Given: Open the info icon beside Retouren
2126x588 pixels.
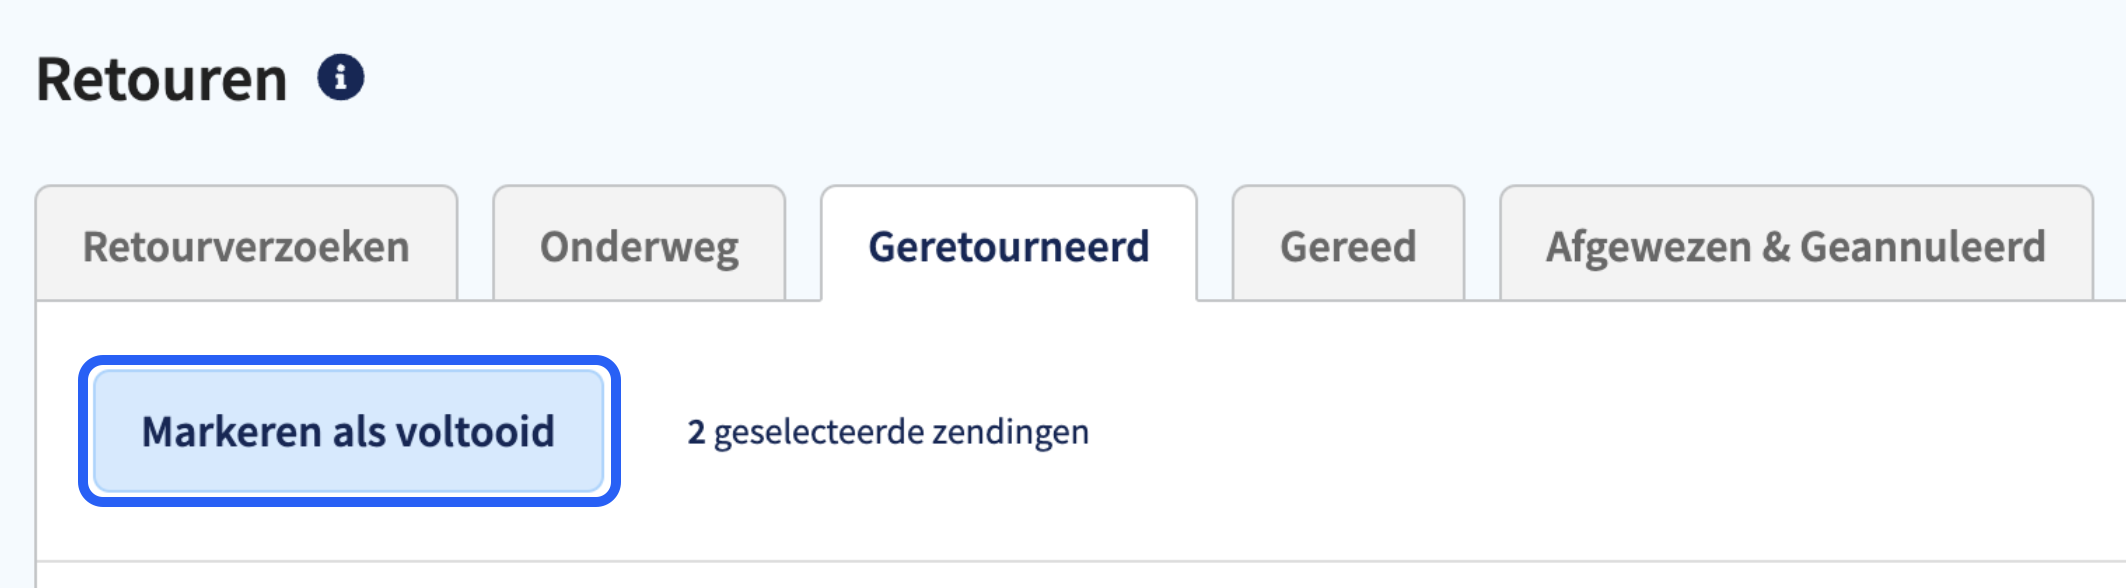Looking at the screenshot, I should coord(341,77).
